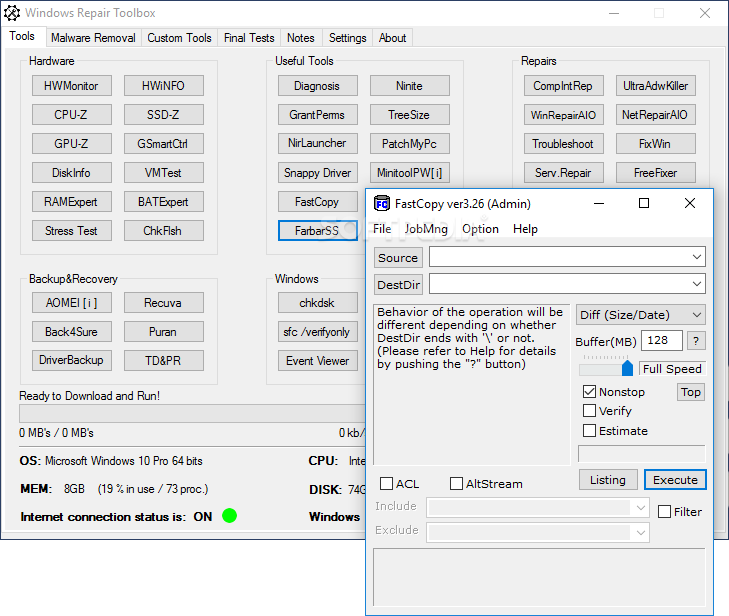729x616 pixels.
Task: Launch UltraAdwKiller
Action: point(656,86)
